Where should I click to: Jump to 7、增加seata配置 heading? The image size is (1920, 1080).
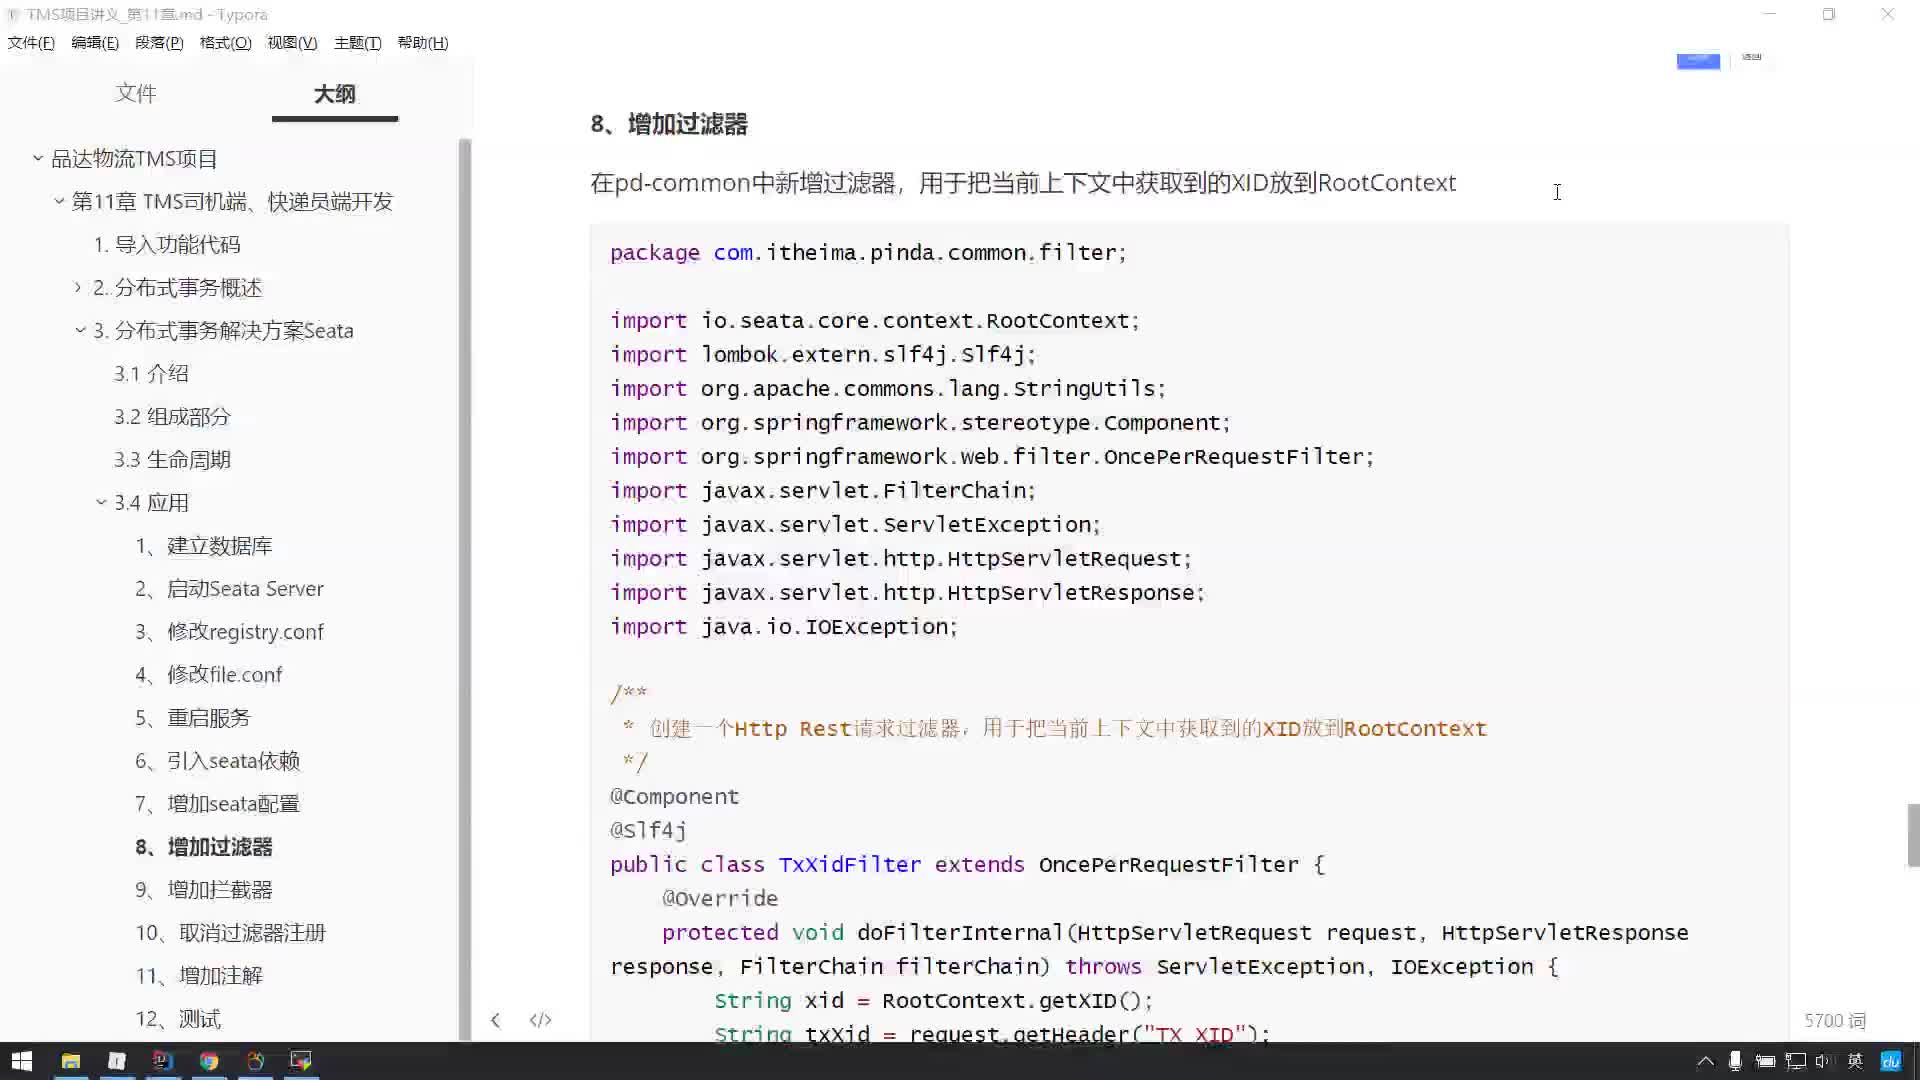pos(218,803)
